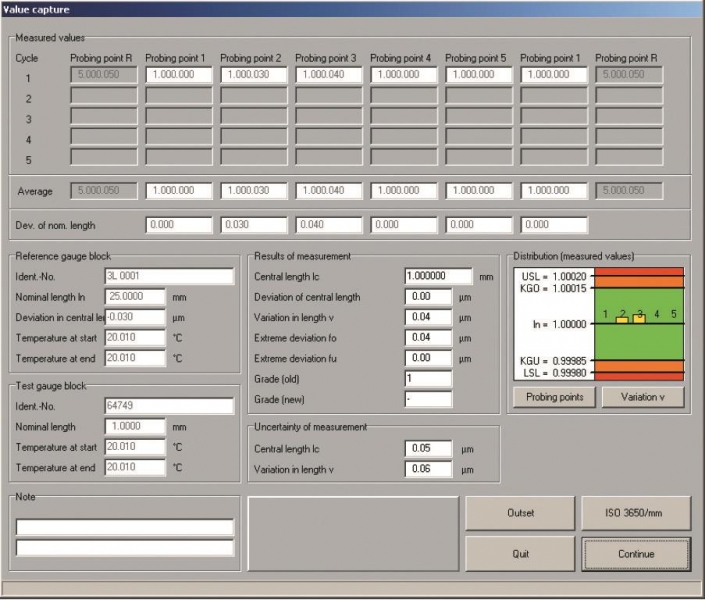This screenshot has width=705, height=600.
Task: Show the Variation v distribution
Action: point(643,397)
